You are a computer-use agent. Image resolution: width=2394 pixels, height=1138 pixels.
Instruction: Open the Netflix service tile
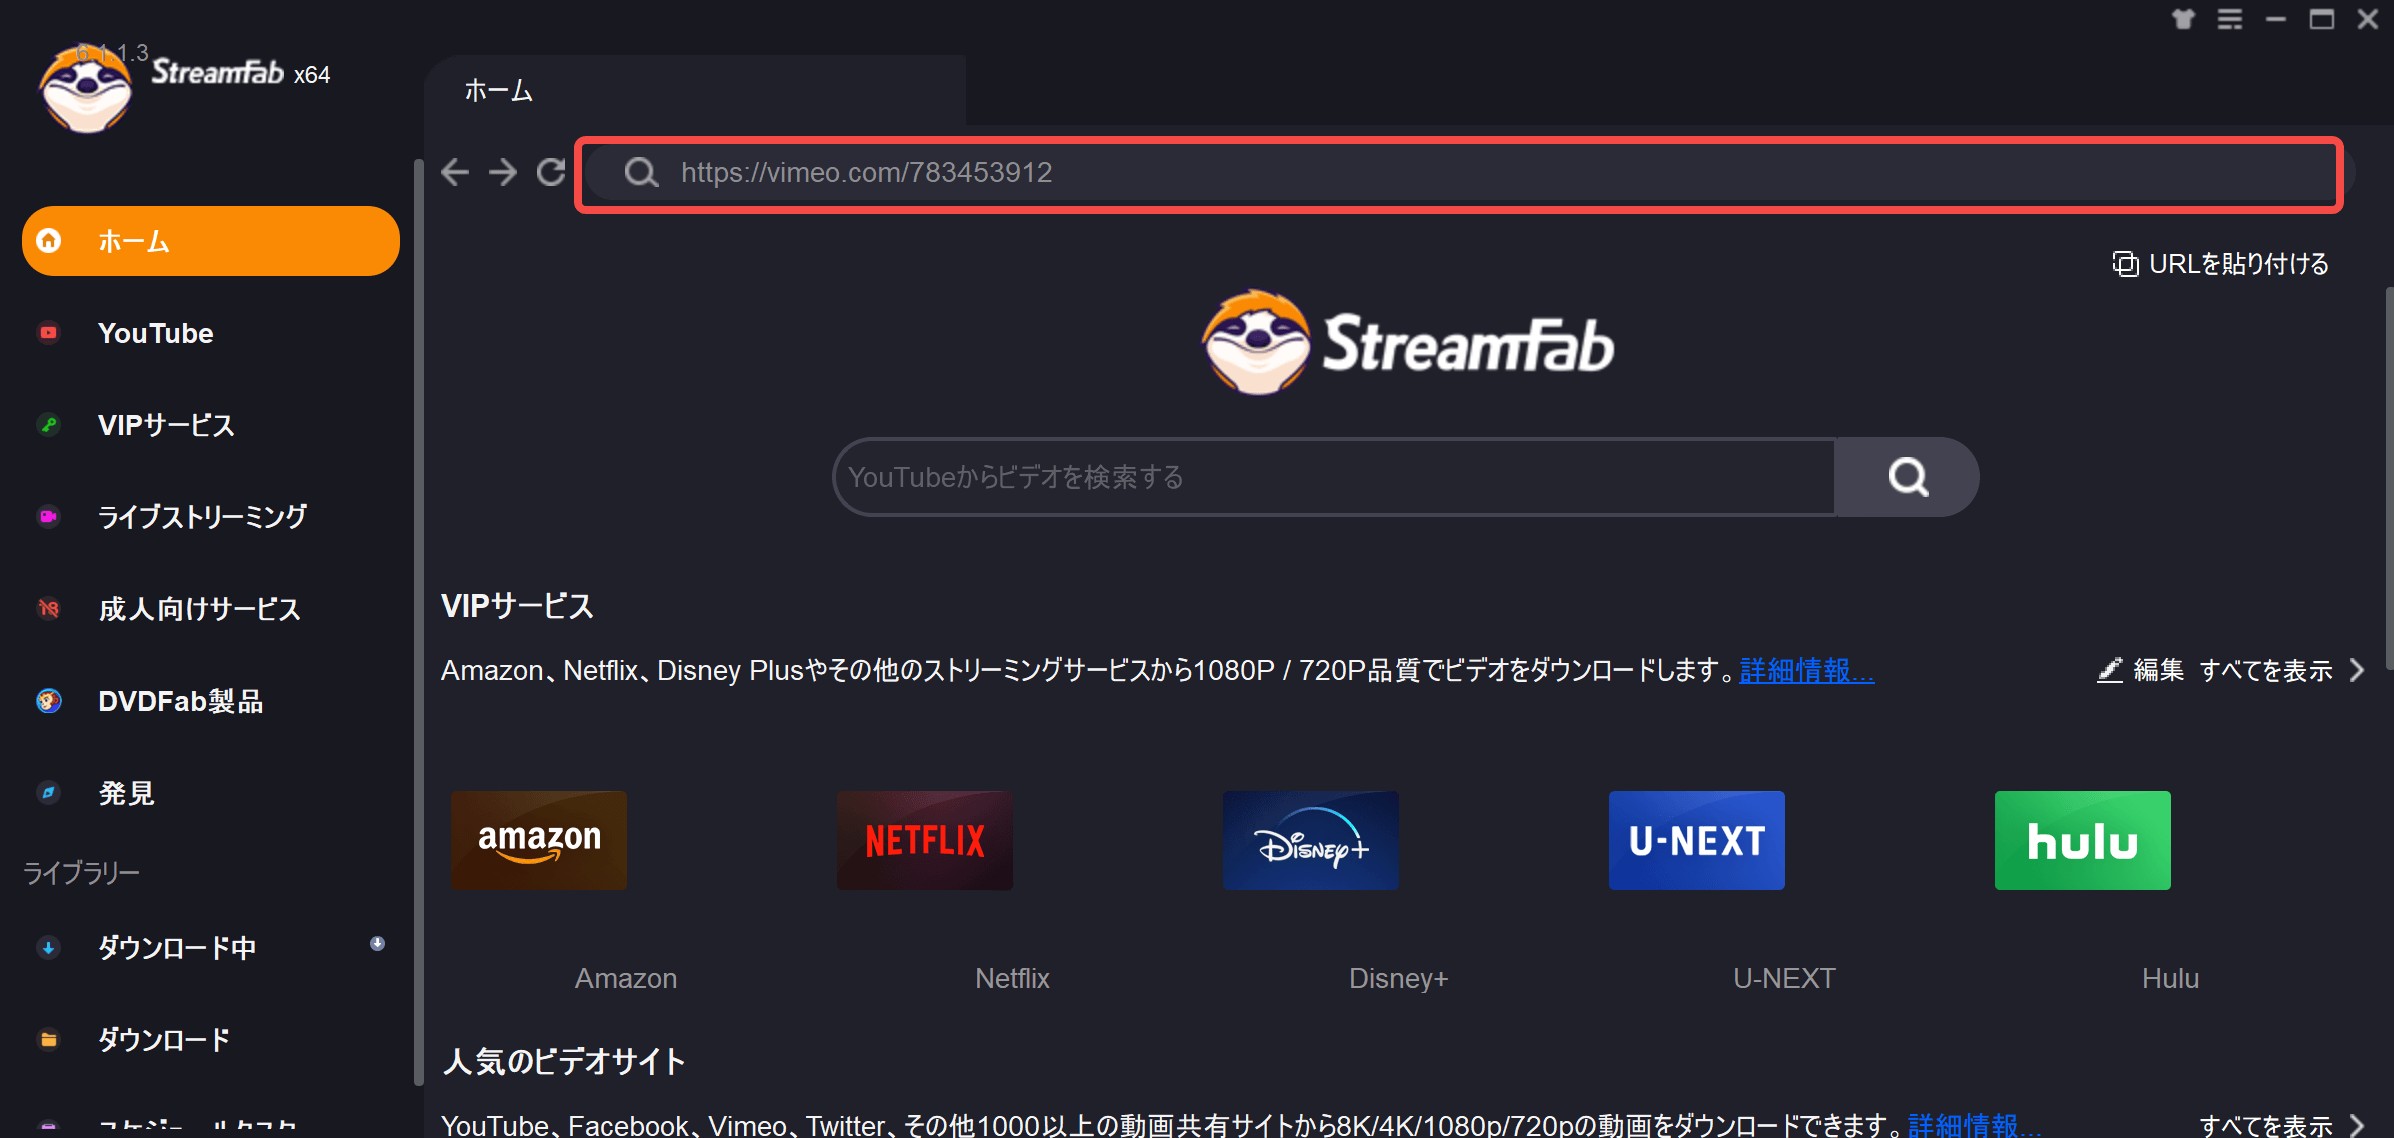[x=925, y=840]
